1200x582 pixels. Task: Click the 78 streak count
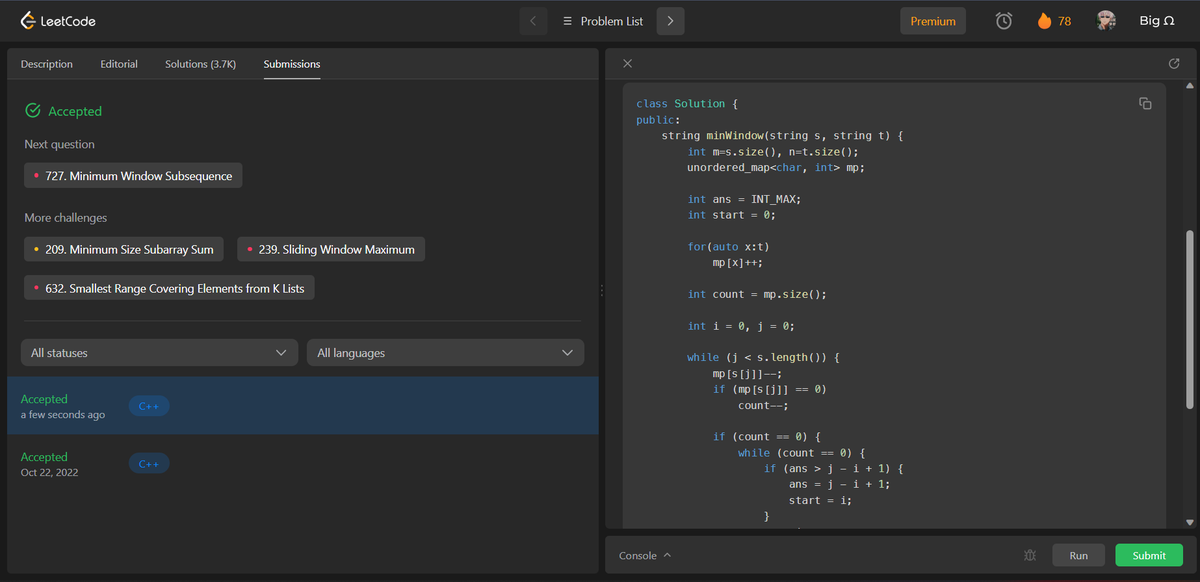pos(1064,21)
